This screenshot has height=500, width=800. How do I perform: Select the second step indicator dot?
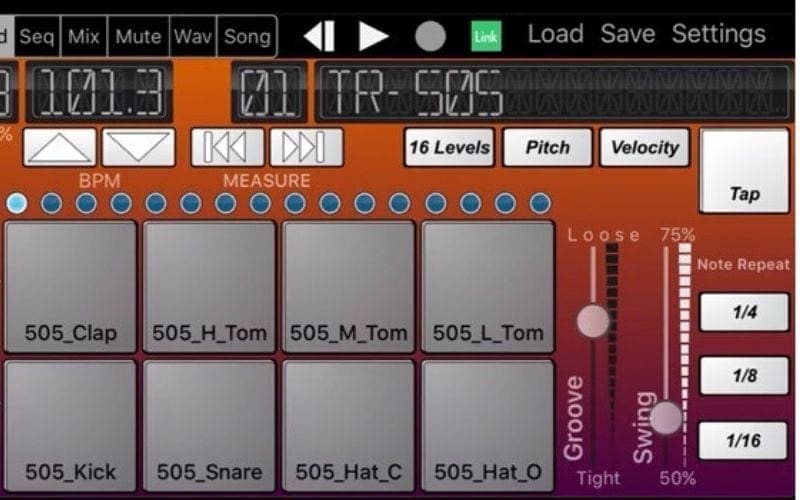coord(52,203)
